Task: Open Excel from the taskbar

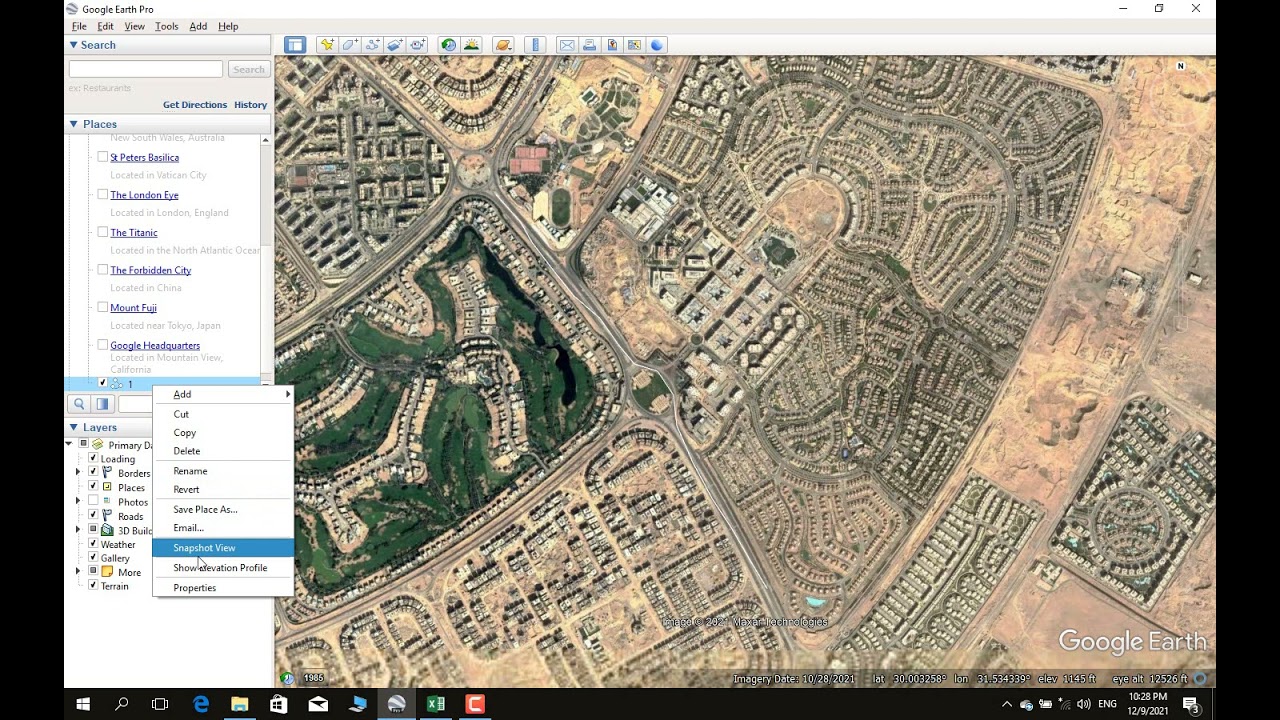Action: click(436, 704)
